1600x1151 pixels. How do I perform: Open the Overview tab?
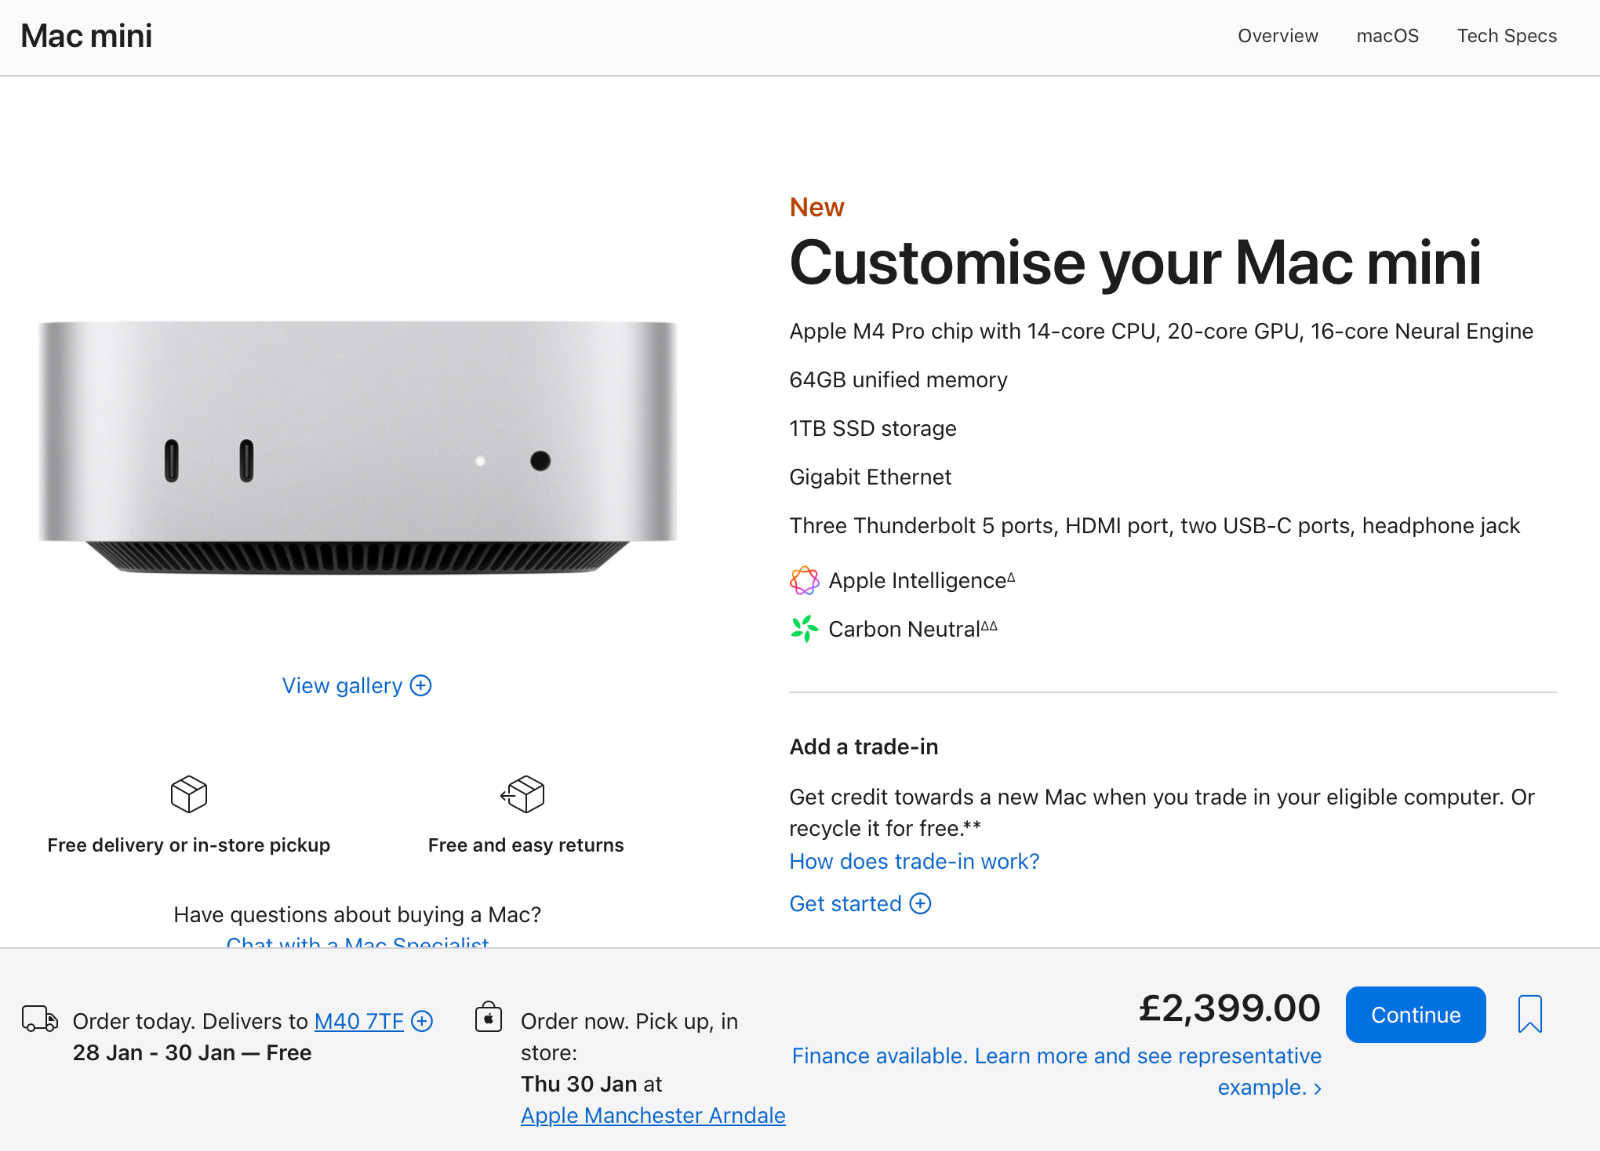(1277, 36)
